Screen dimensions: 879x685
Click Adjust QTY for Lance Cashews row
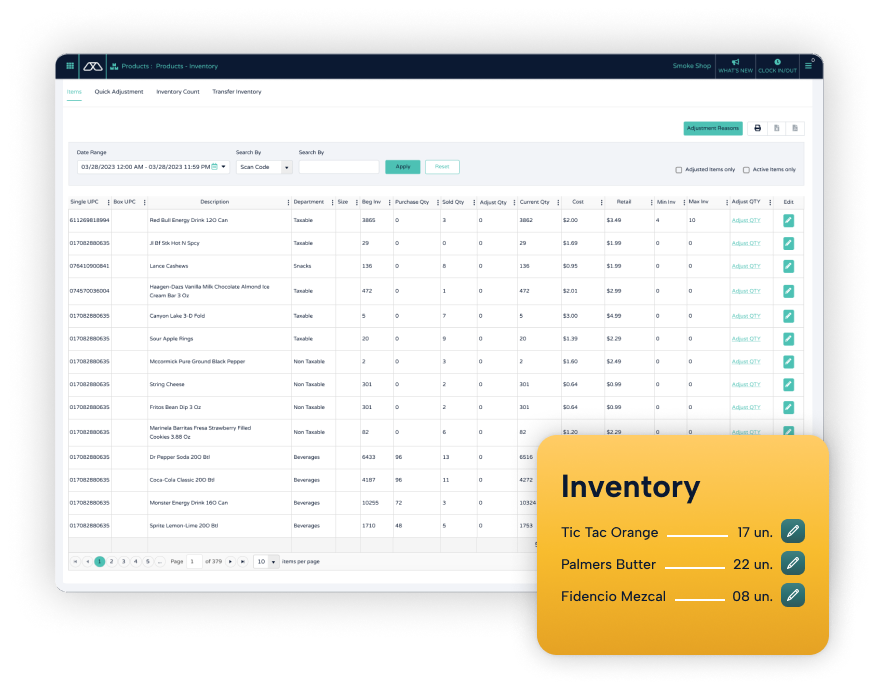pos(746,266)
